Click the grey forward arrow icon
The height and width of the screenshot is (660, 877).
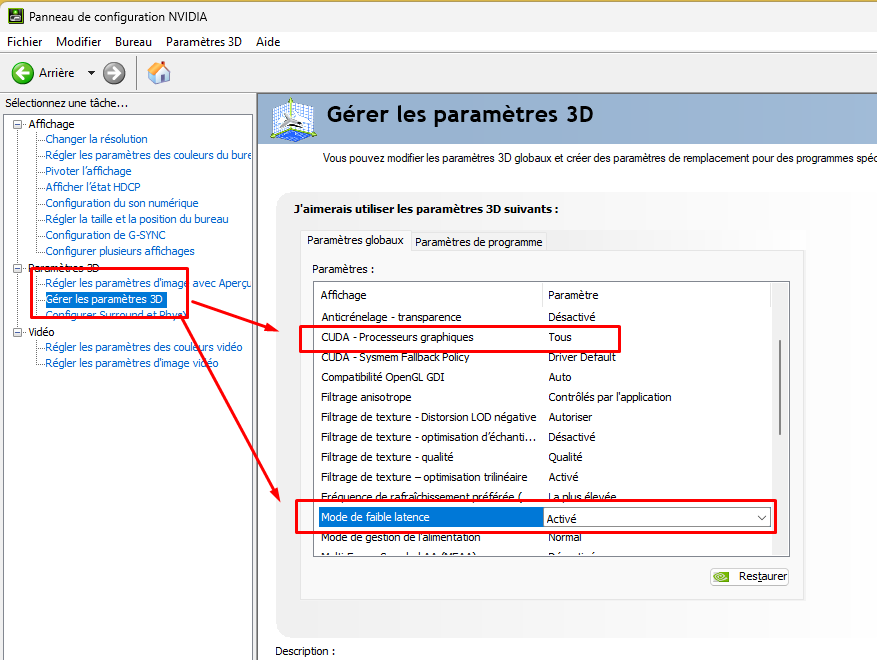114,73
